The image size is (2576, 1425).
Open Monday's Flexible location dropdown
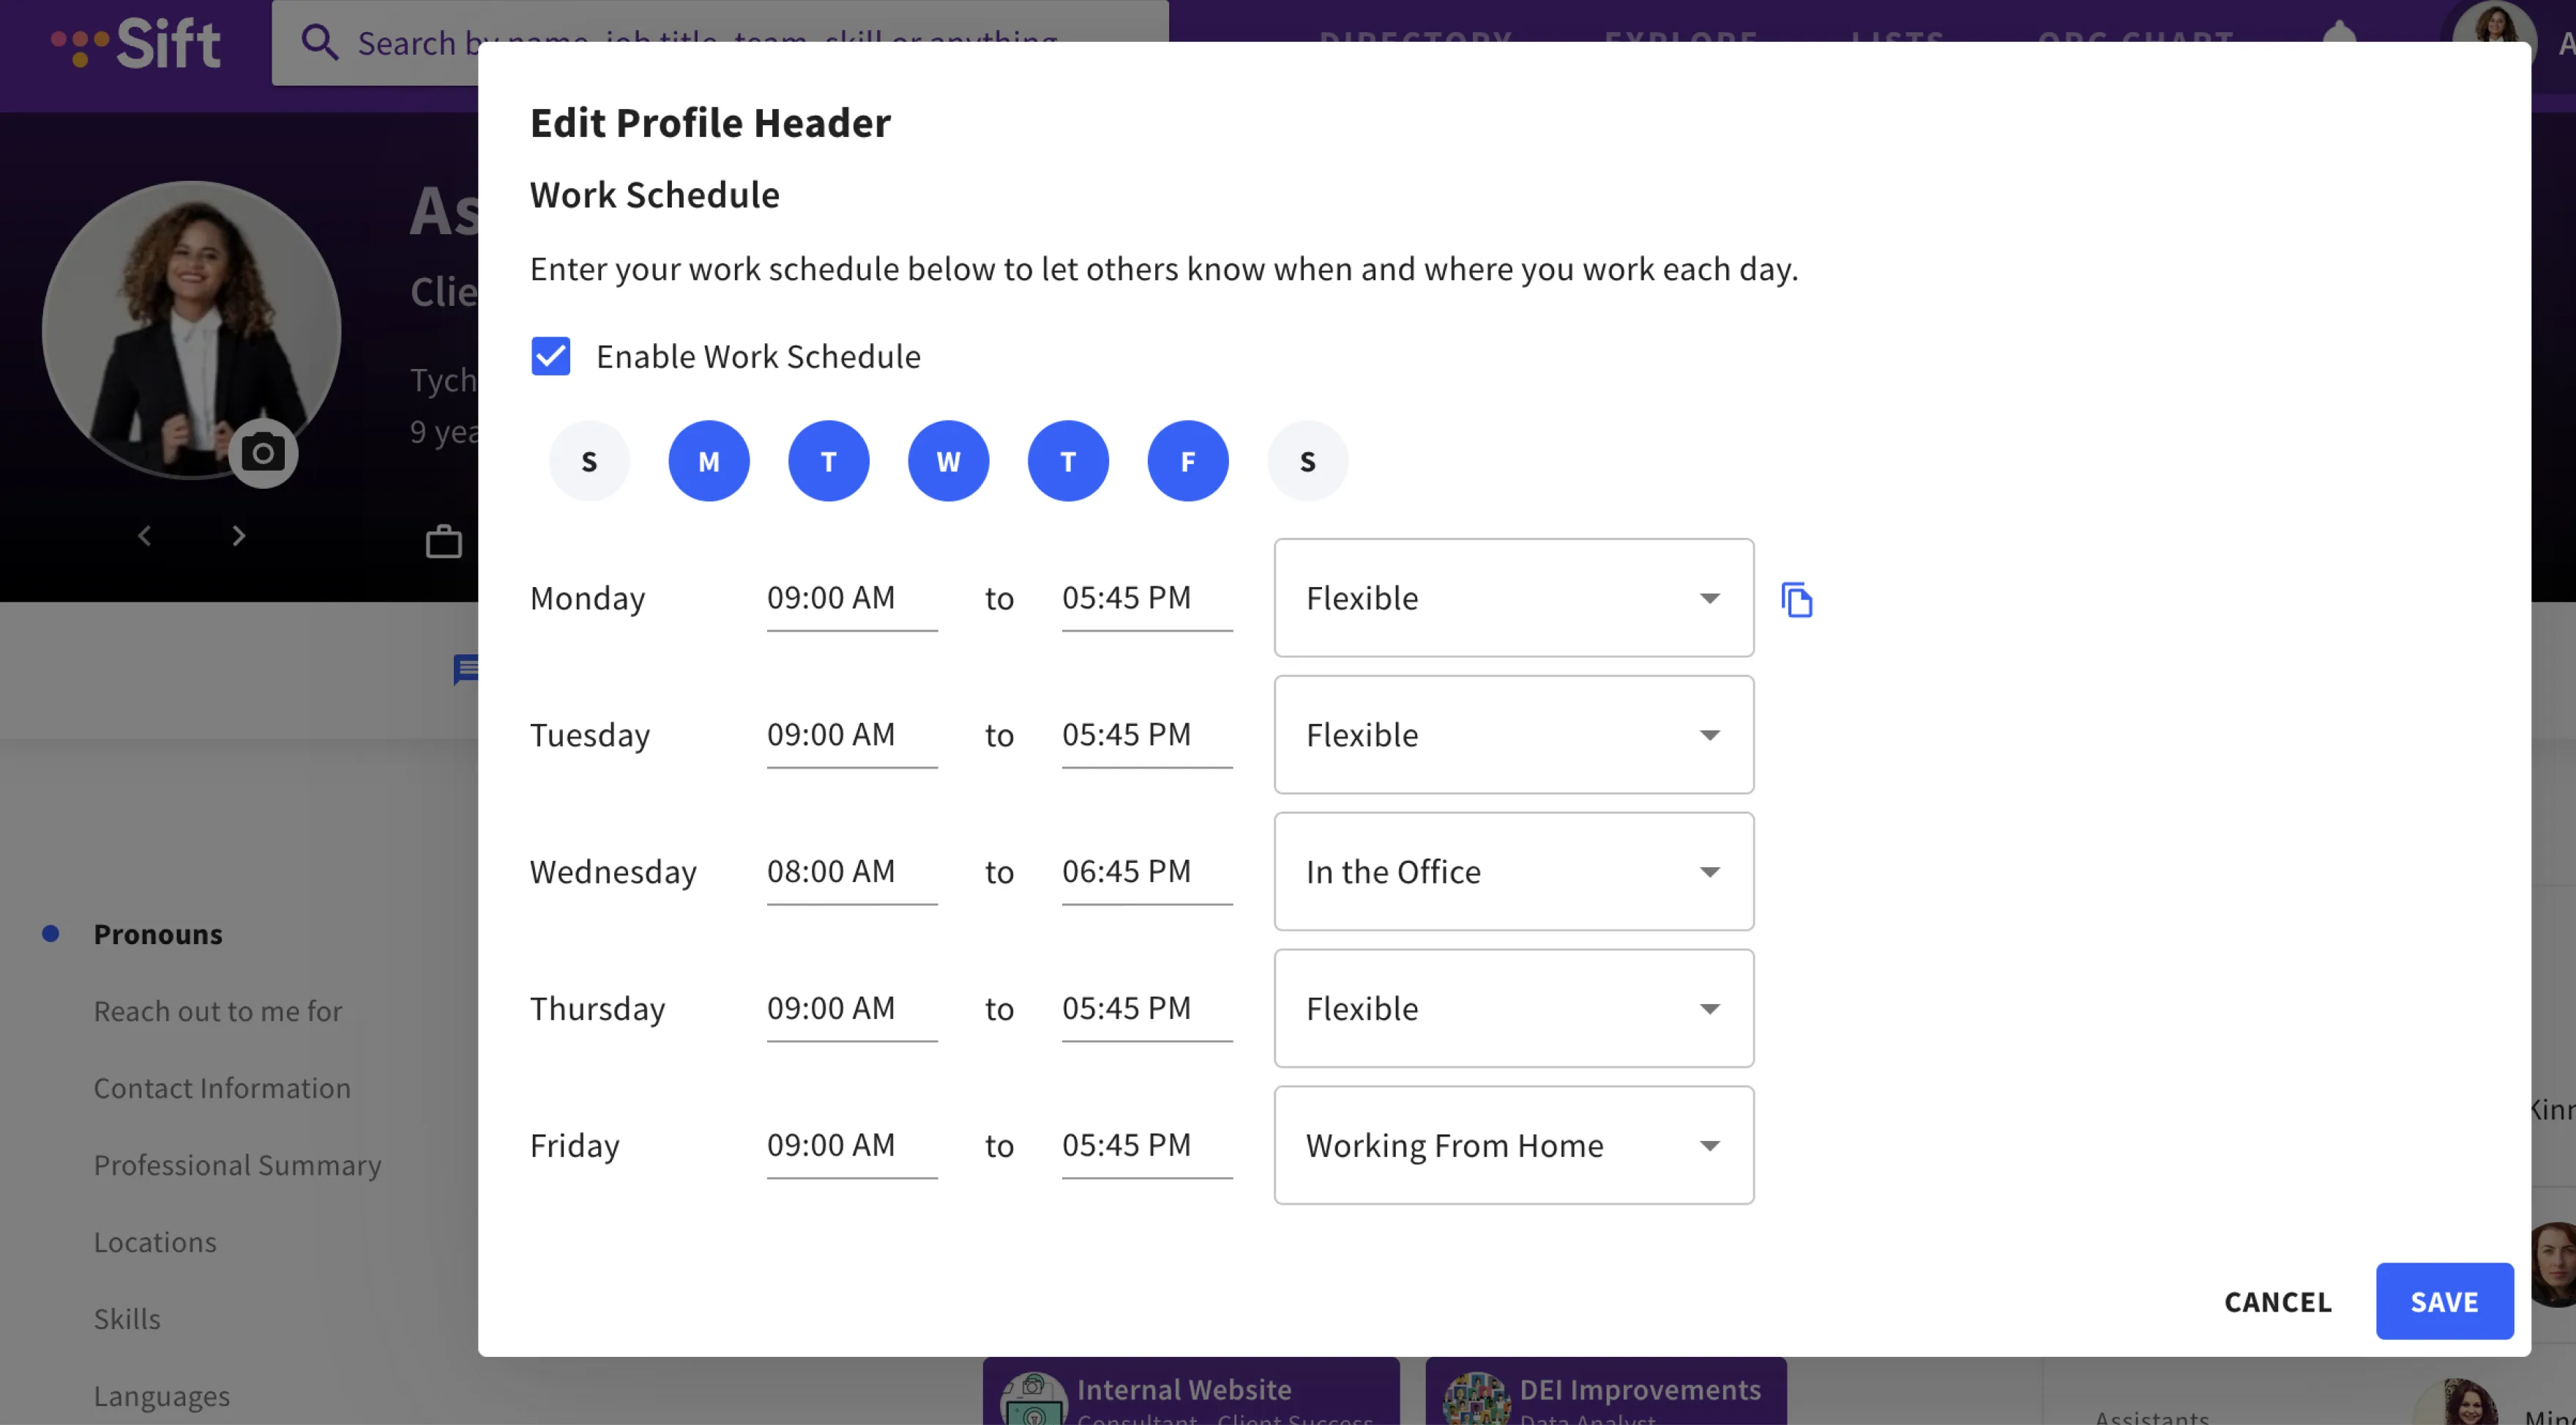pos(1513,598)
